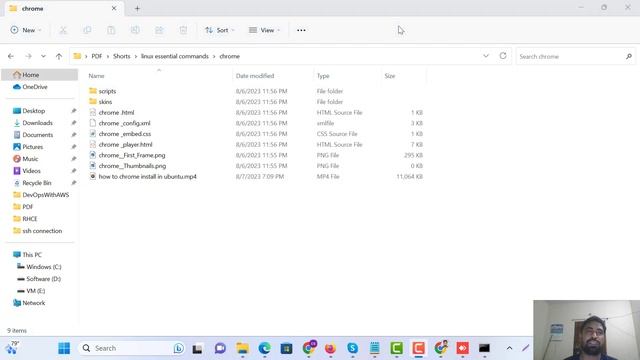640x360 pixels.
Task: Open the New item menu
Action: tap(26, 30)
